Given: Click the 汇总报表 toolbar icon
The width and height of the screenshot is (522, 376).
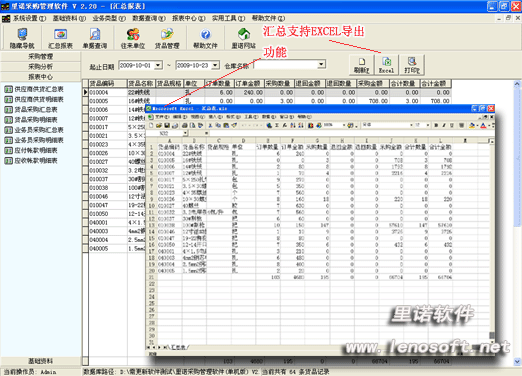Looking at the screenshot, I should (60, 39).
